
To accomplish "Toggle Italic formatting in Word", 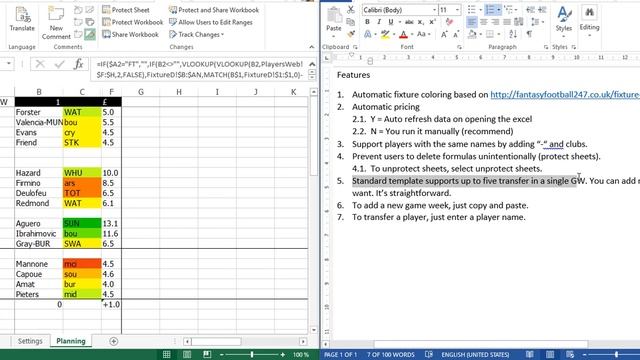I will (379, 22).
